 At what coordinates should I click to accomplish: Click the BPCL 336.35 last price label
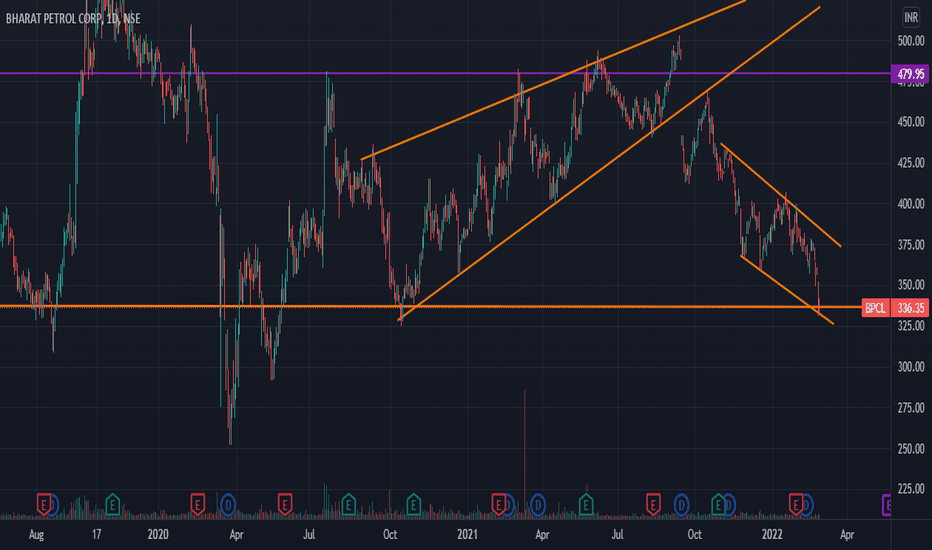pyautogui.click(x=895, y=308)
